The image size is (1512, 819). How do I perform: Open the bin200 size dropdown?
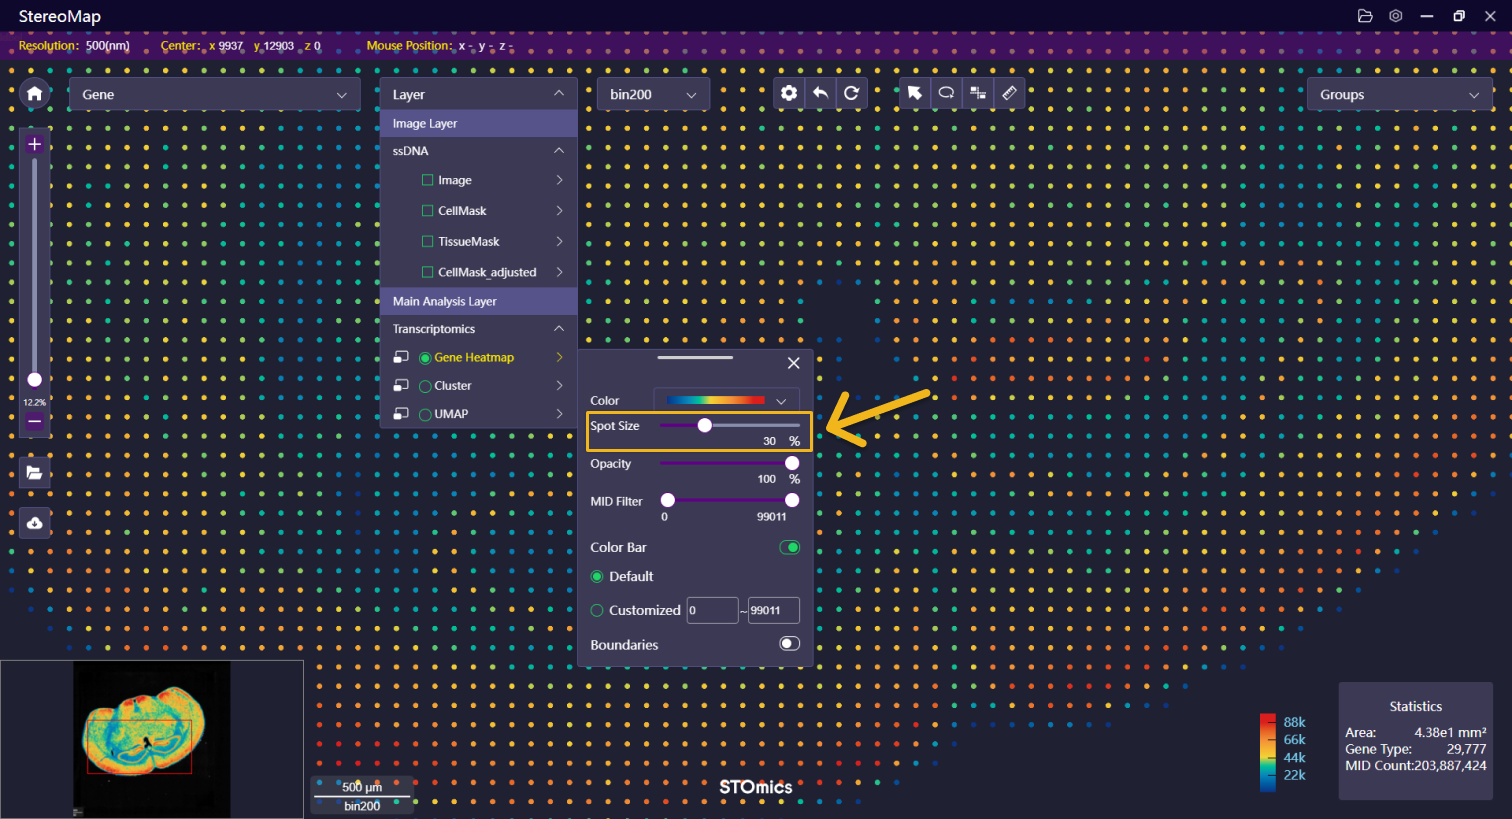point(653,94)
